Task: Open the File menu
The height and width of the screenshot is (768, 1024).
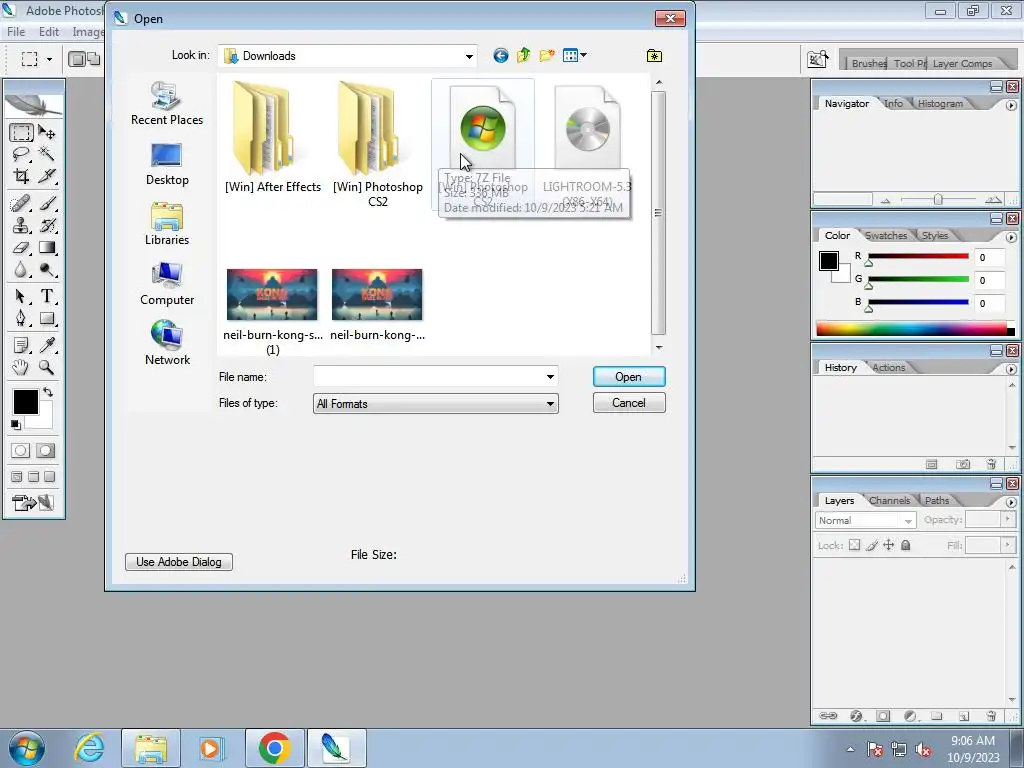Action: click(16, 32)
